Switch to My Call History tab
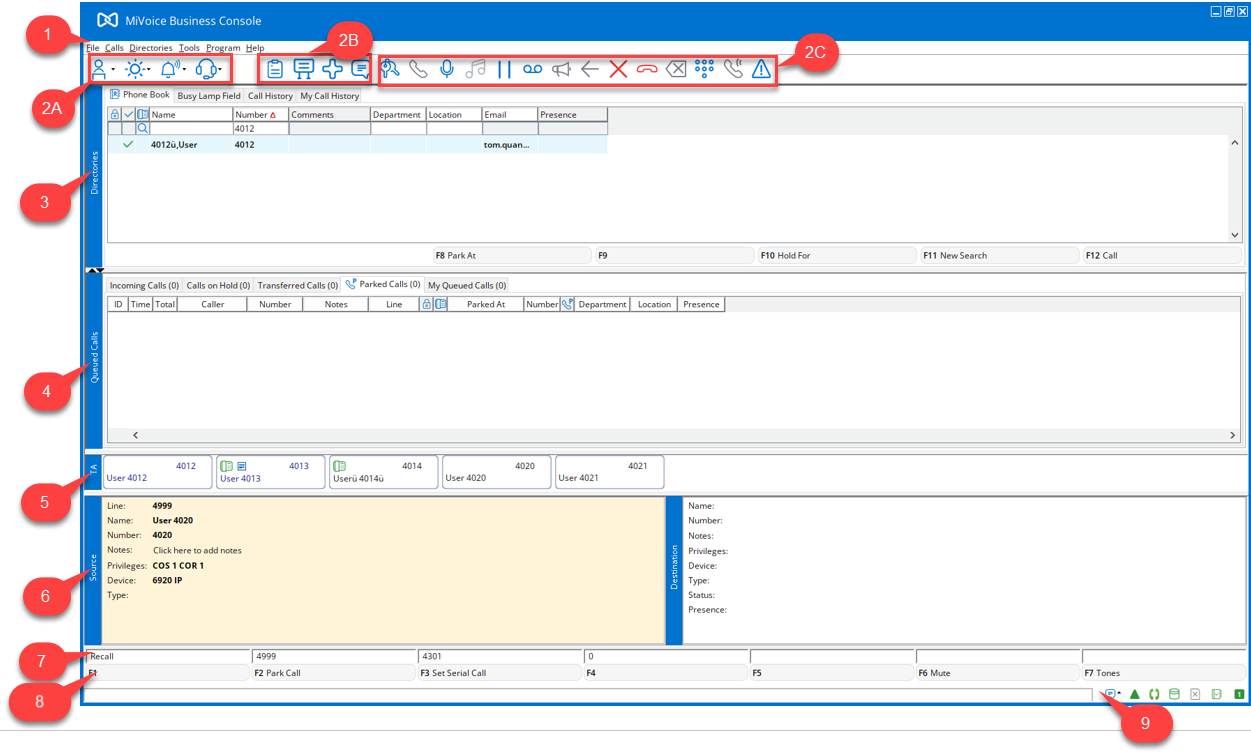The width and height of the screenshot is (1251, 754). pos(329,96)
